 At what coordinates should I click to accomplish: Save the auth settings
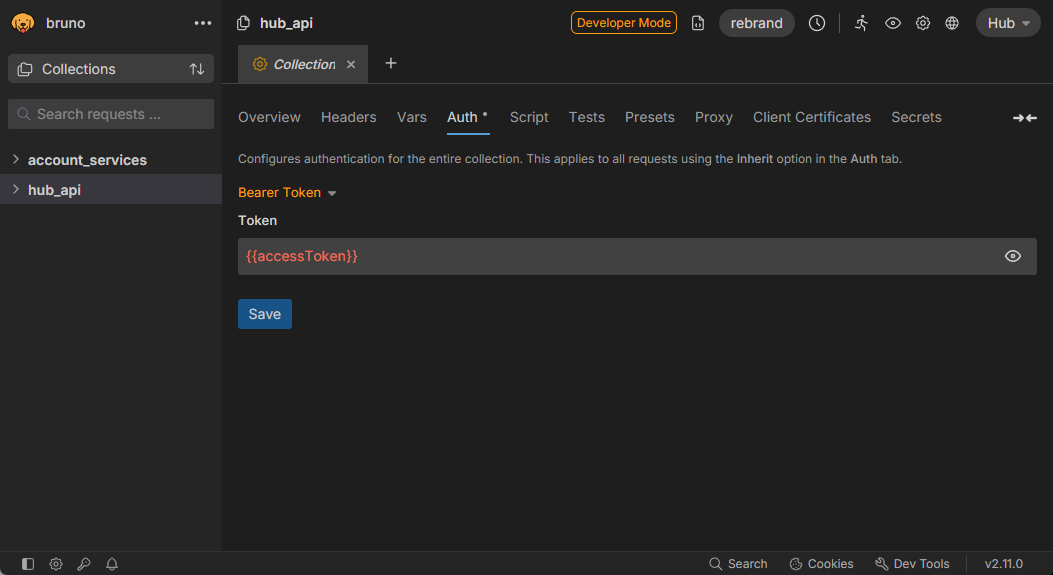265,314
